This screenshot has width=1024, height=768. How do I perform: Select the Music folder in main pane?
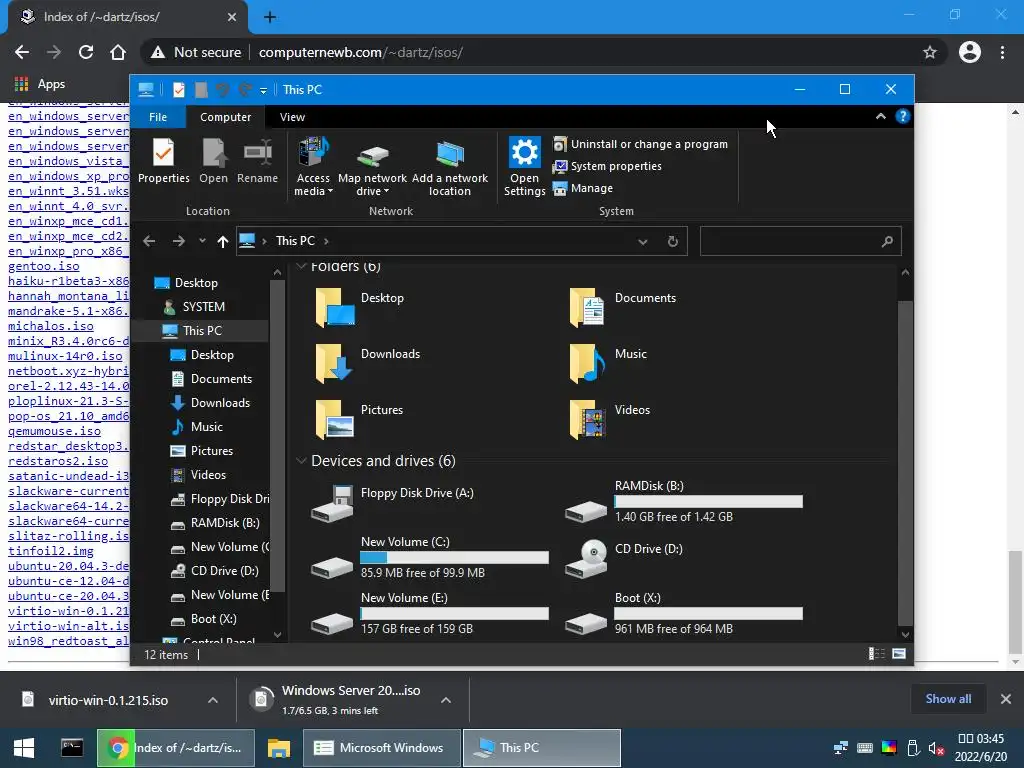coord(609,363)
